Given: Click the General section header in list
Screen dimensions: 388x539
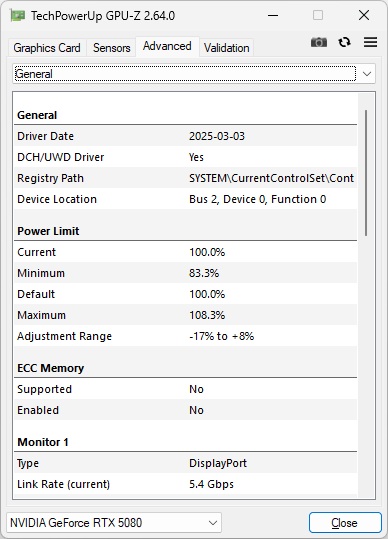Looking at the screenshot, I should (x=37, y=115).
